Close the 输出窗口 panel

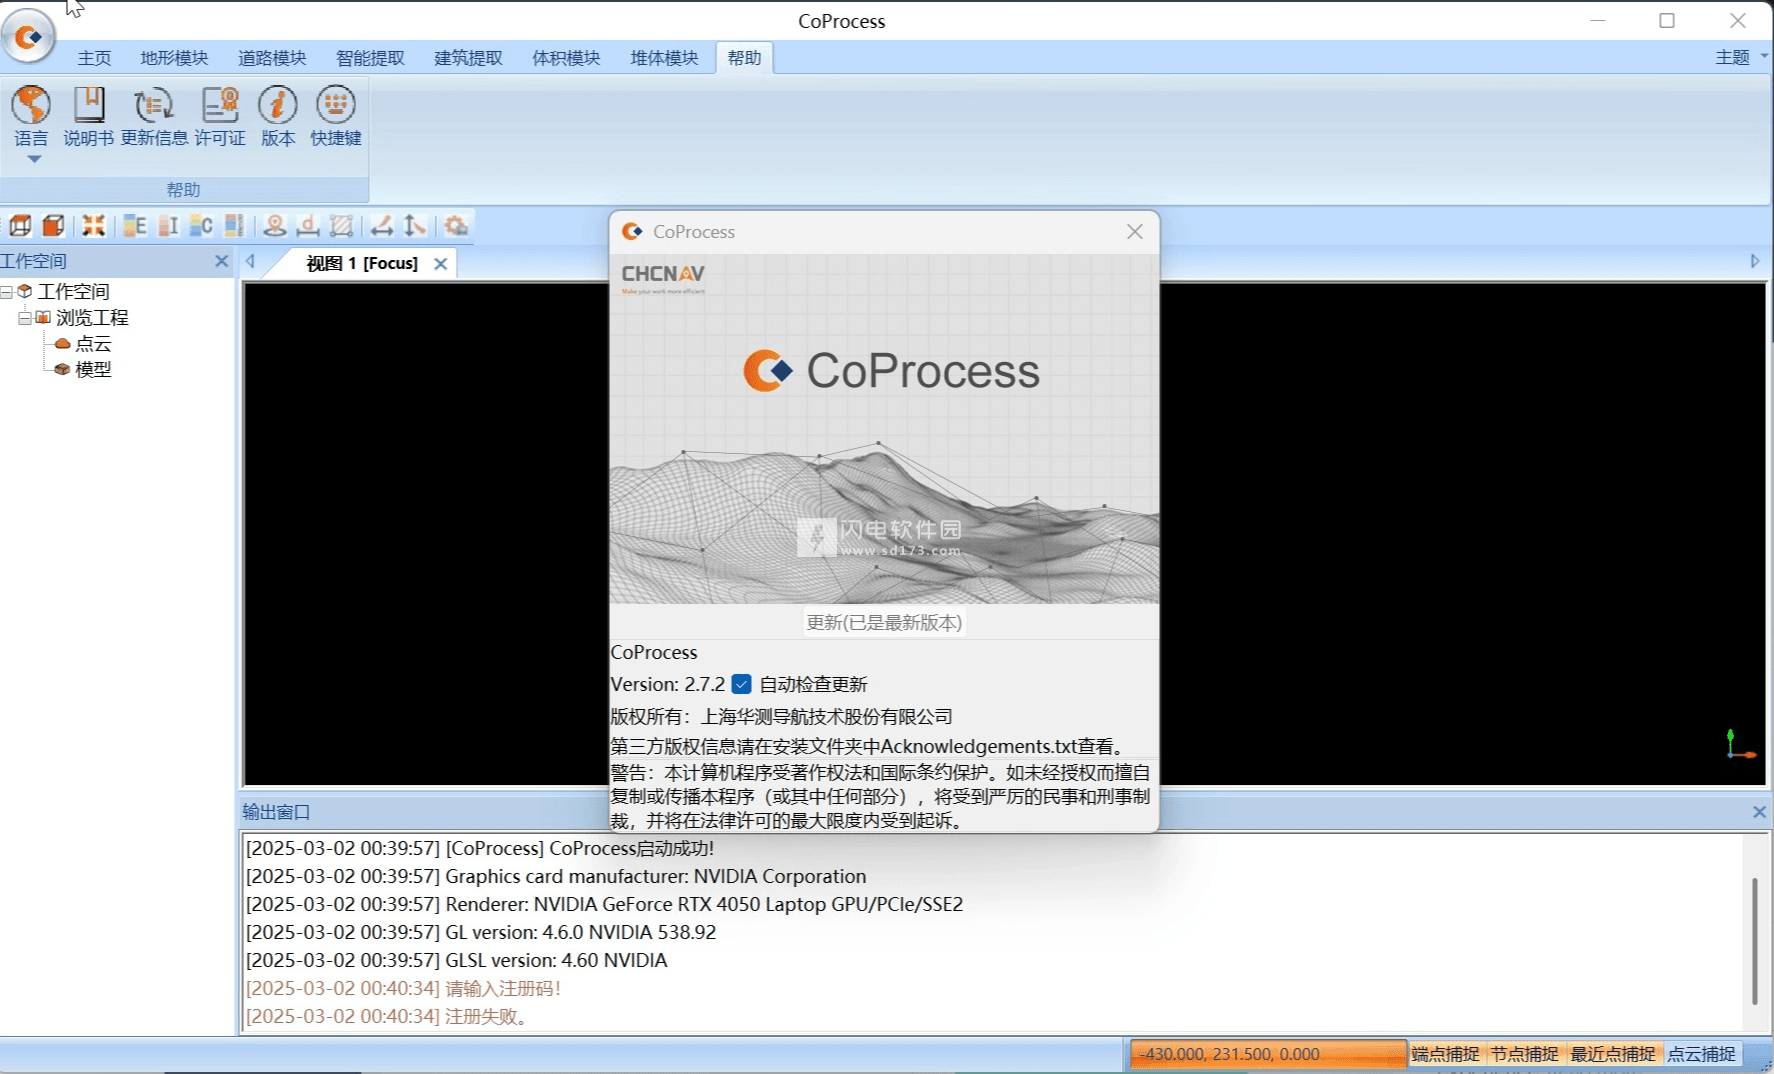(1759, 812)
